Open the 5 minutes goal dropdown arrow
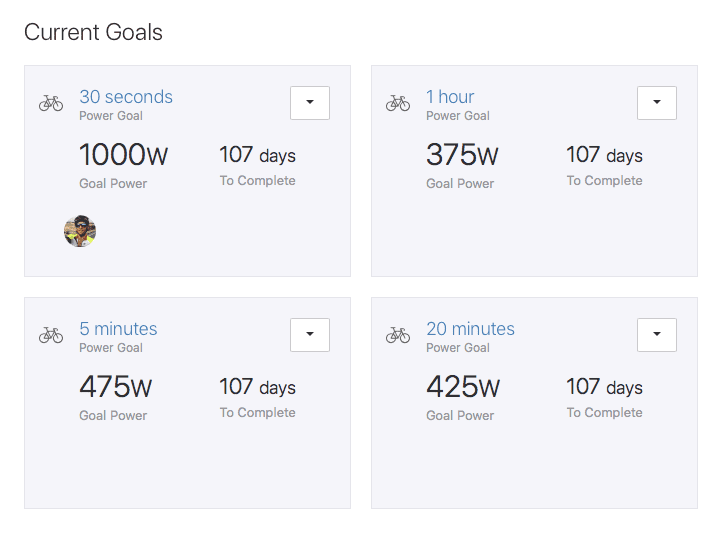The height and width of the screenshot is (540, 724). (x=310, y=335)
